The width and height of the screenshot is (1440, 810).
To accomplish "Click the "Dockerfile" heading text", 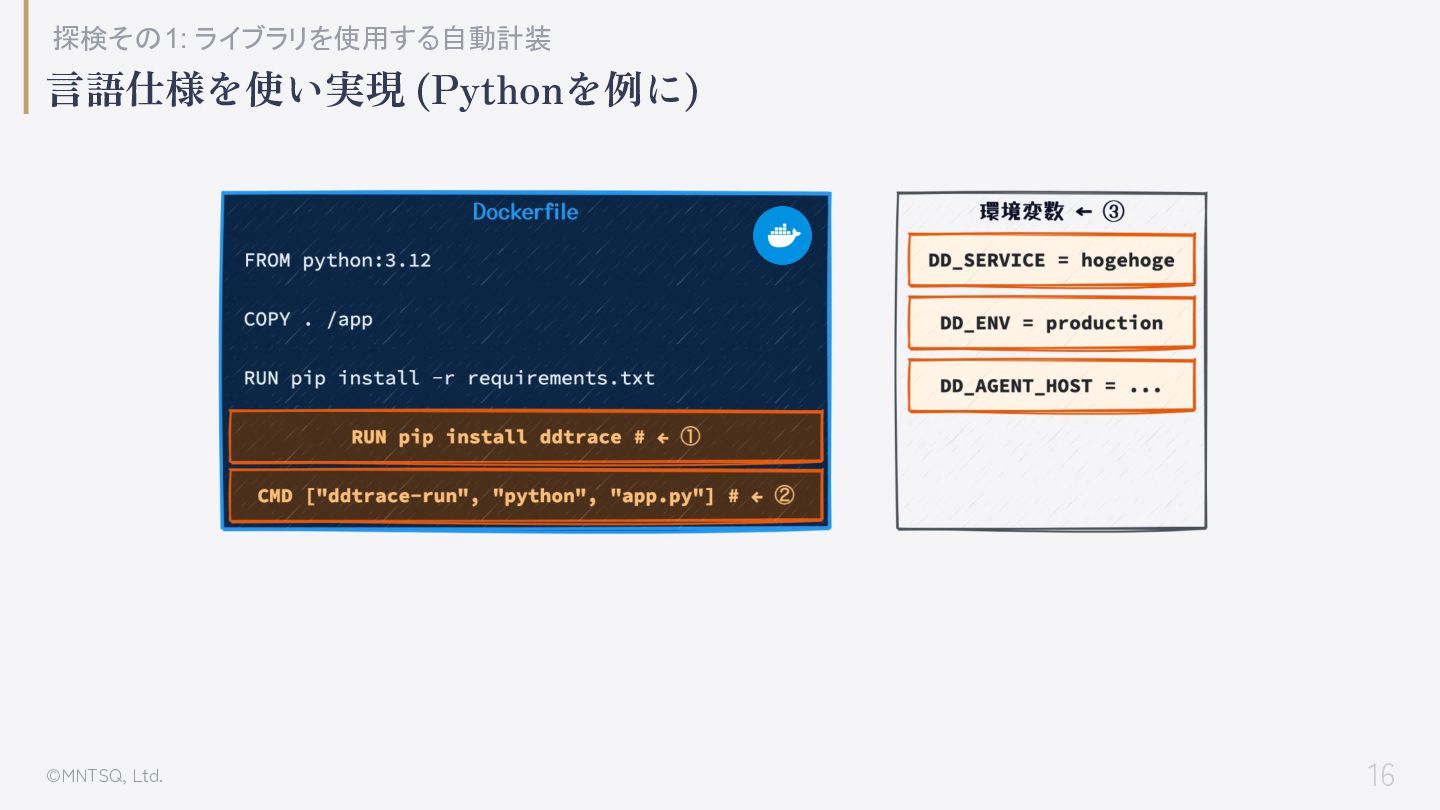I will point(525,211).
